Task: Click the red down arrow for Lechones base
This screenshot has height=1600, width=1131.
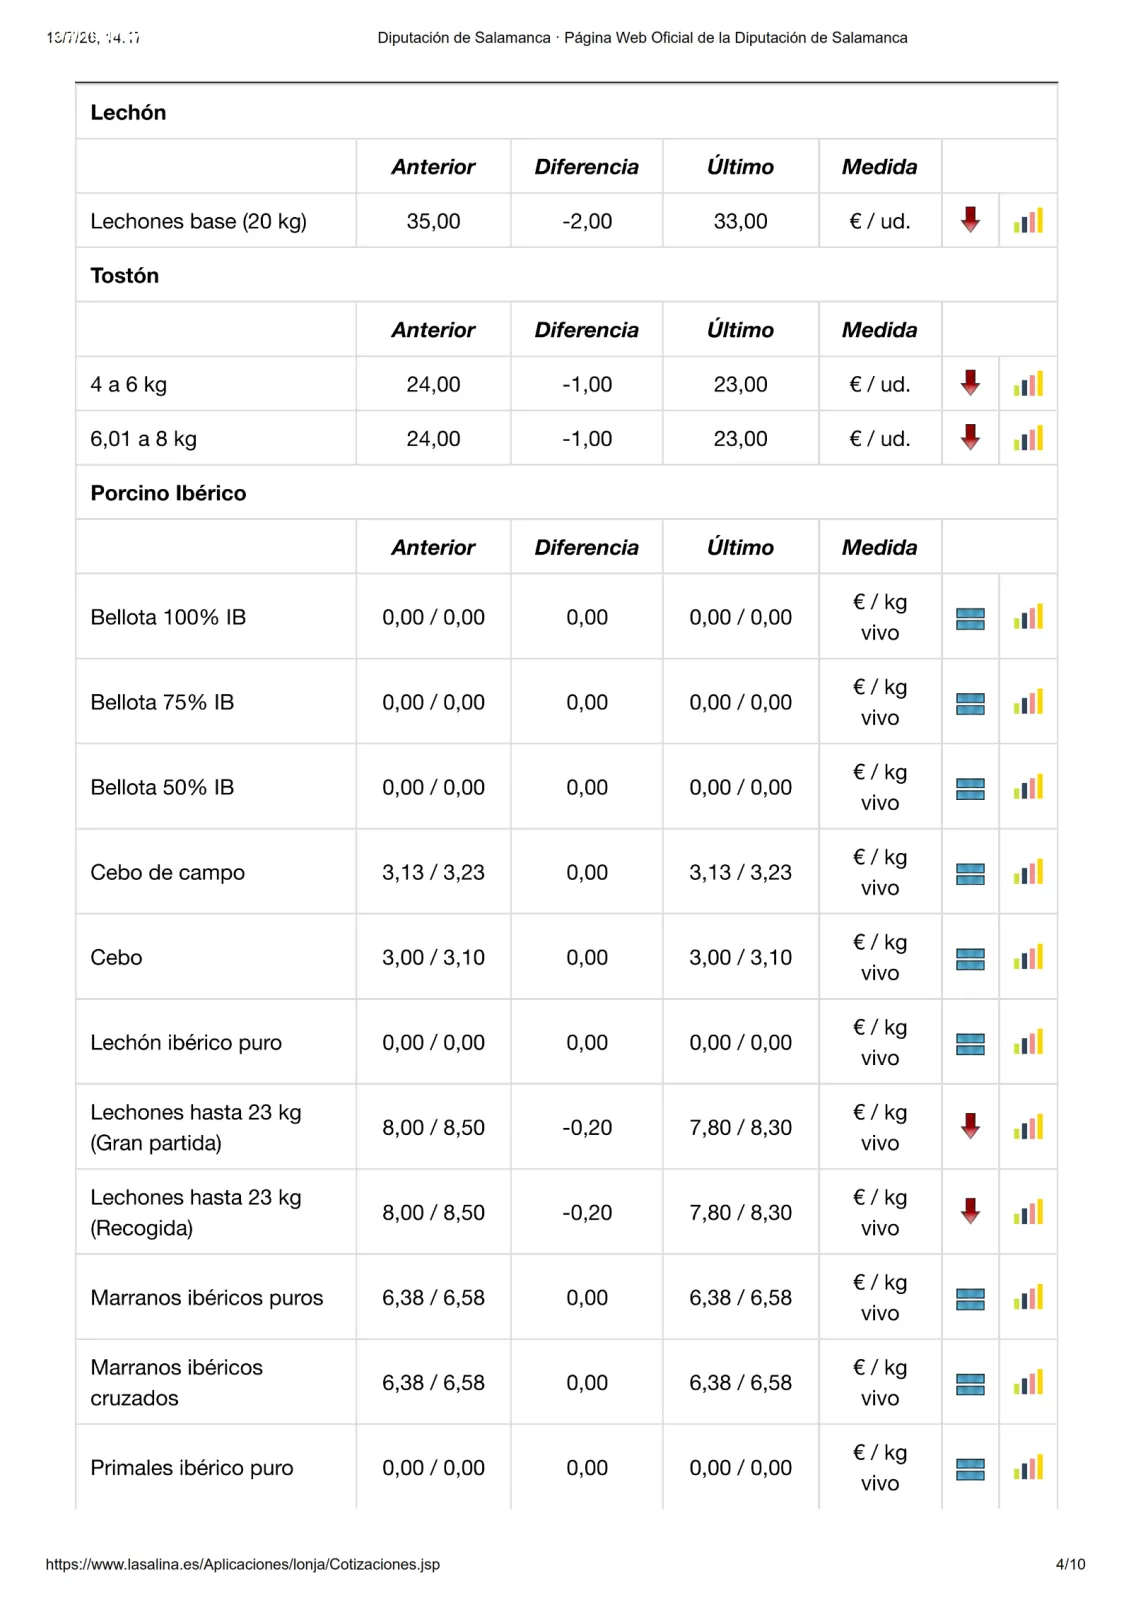Action: pyautogui.click(x=970, y=220)
